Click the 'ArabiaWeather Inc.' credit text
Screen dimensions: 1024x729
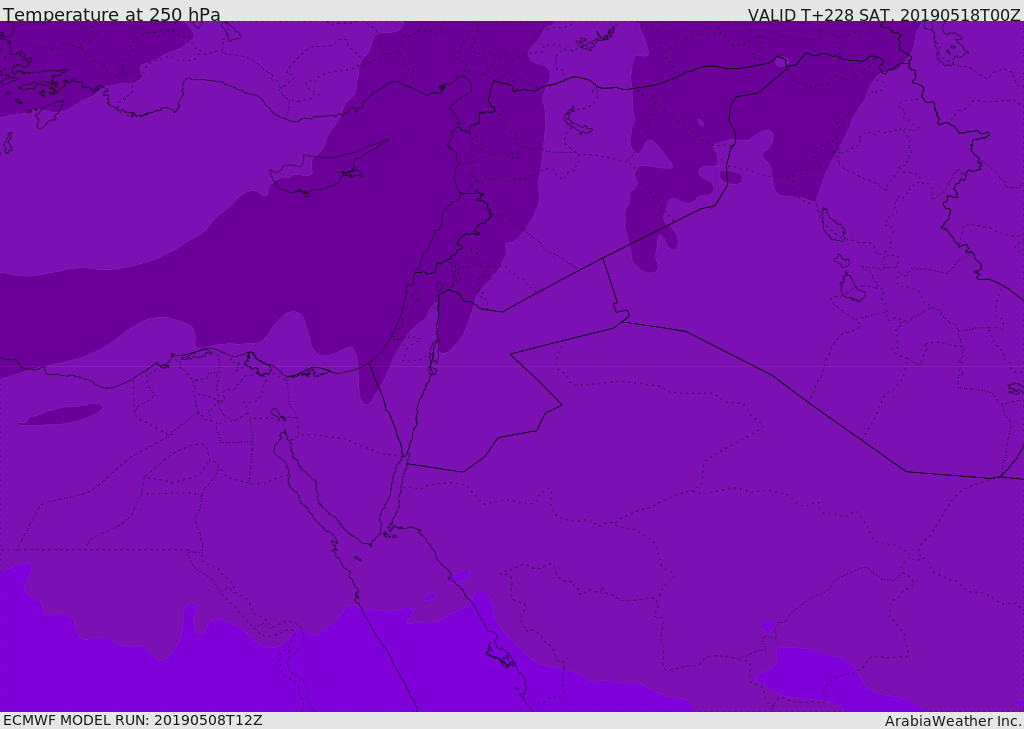(x=954, y=721)
